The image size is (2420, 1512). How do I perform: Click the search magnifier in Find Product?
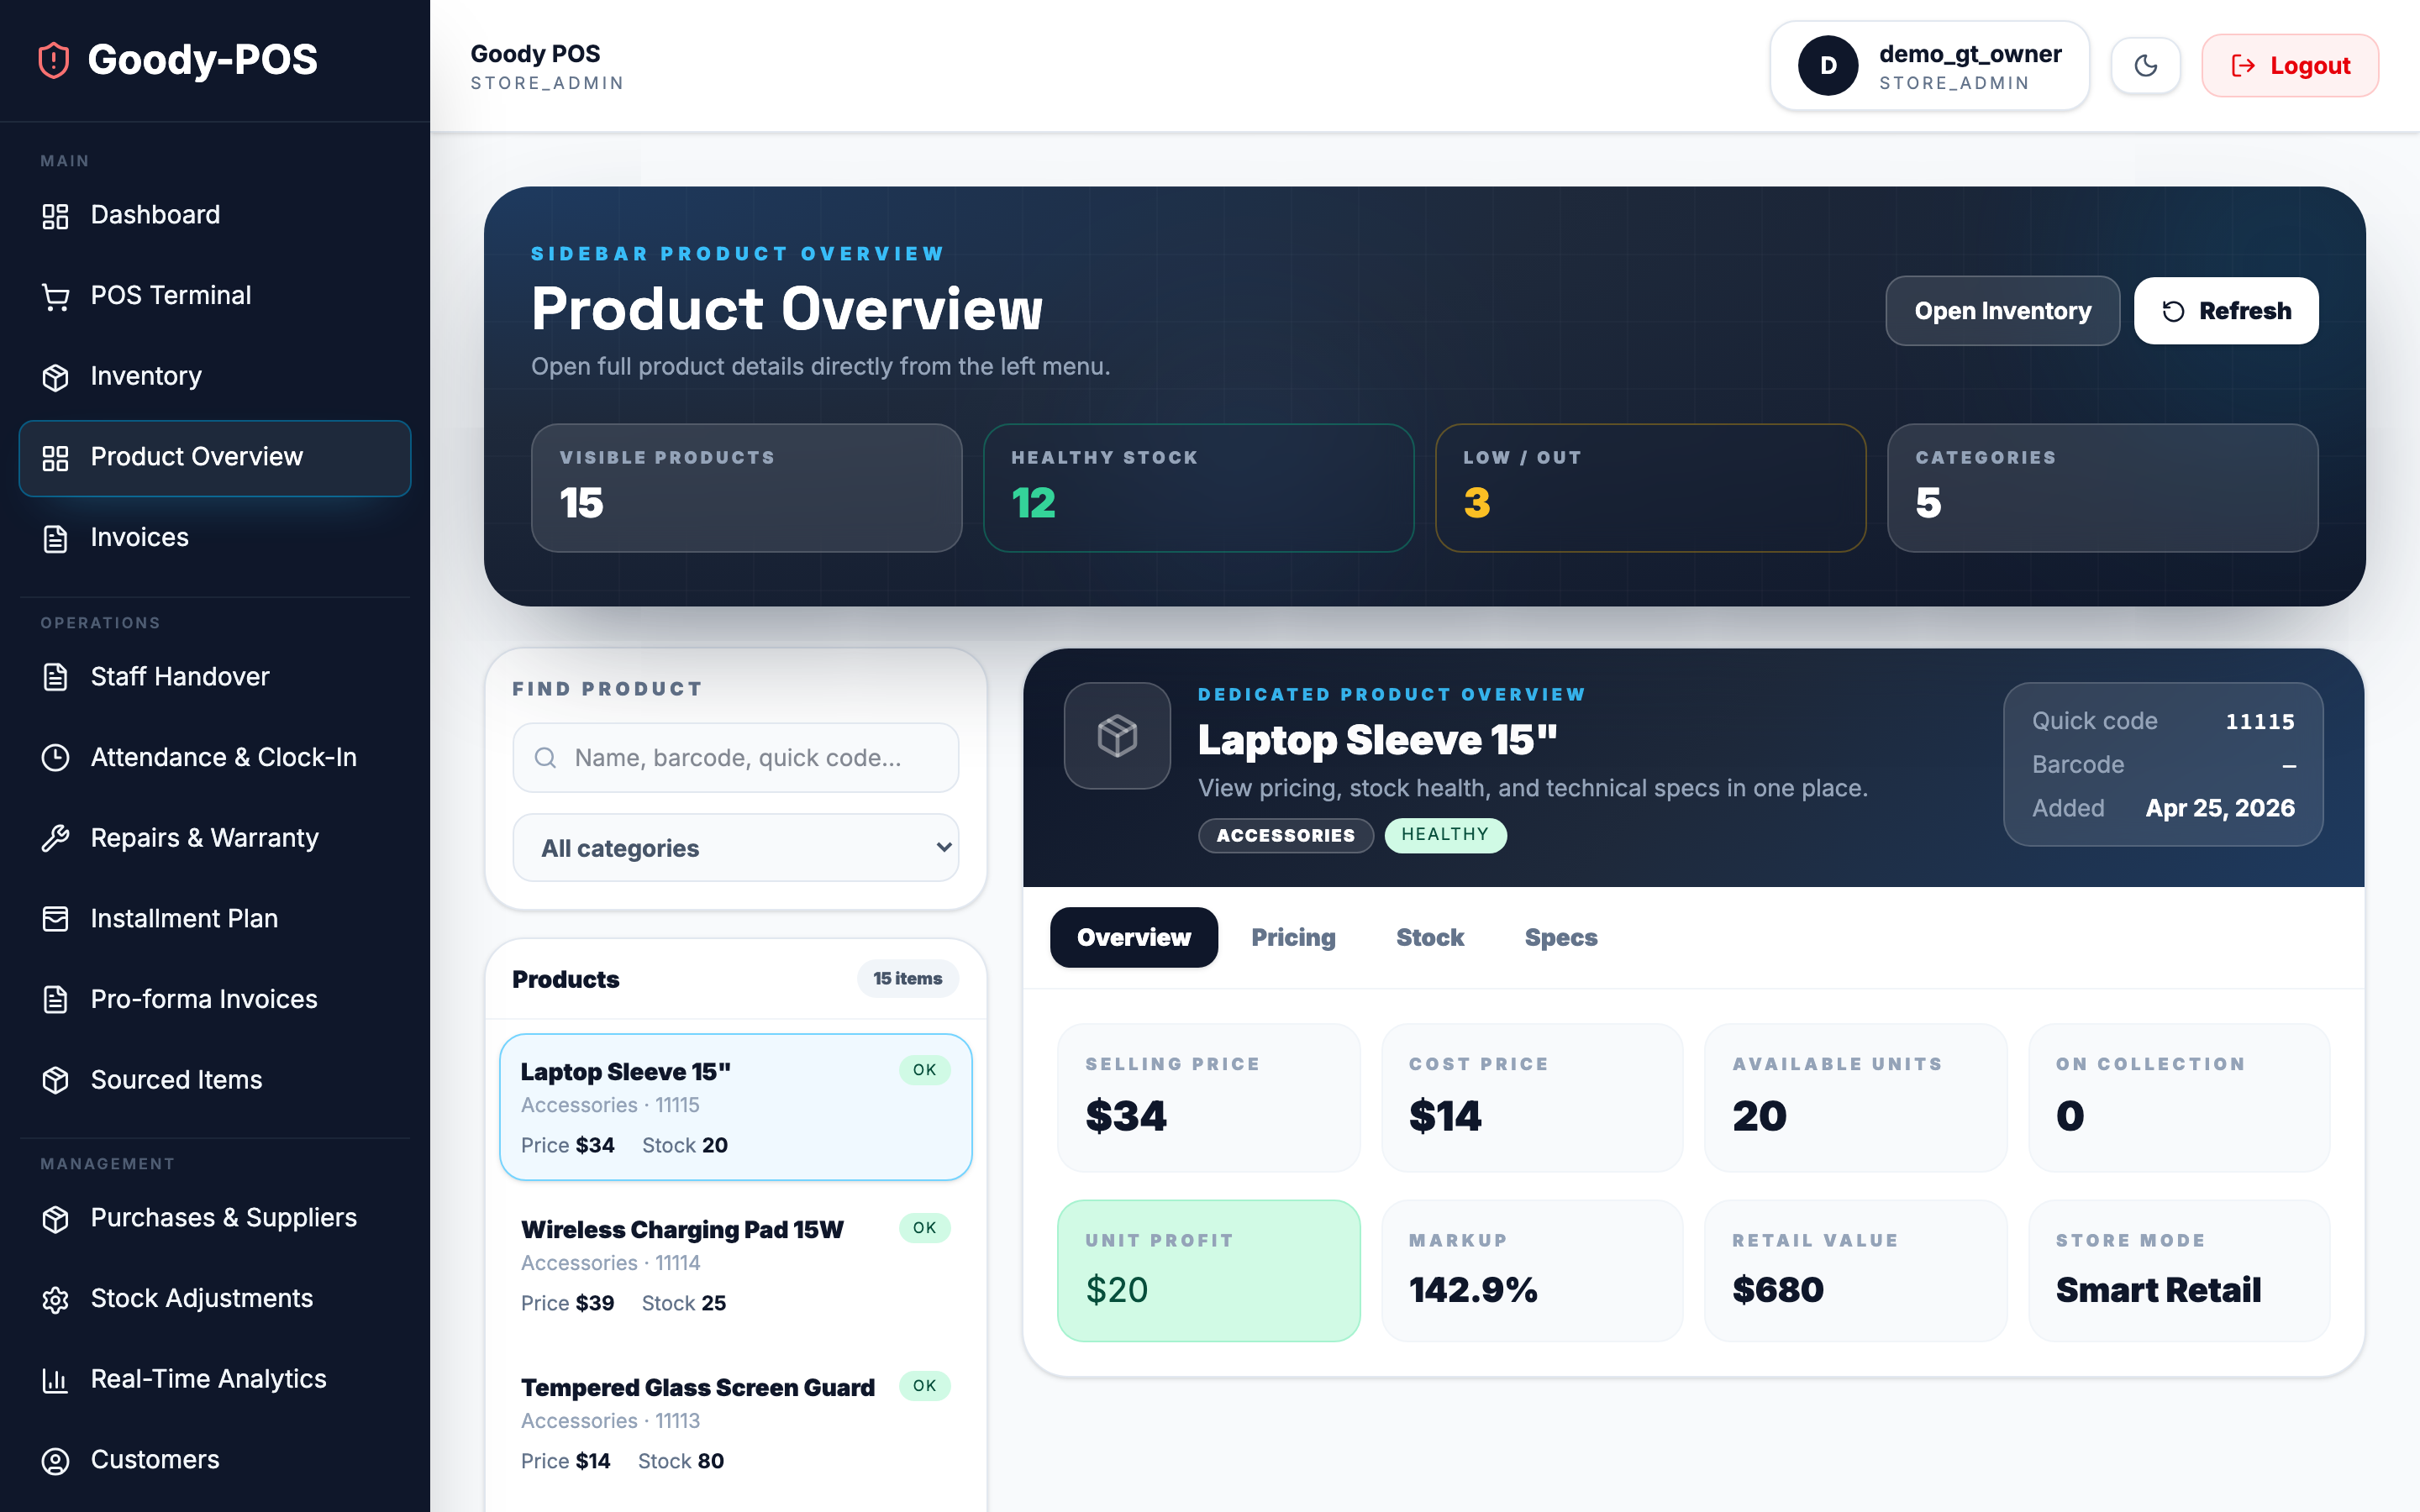coord(545,758)
